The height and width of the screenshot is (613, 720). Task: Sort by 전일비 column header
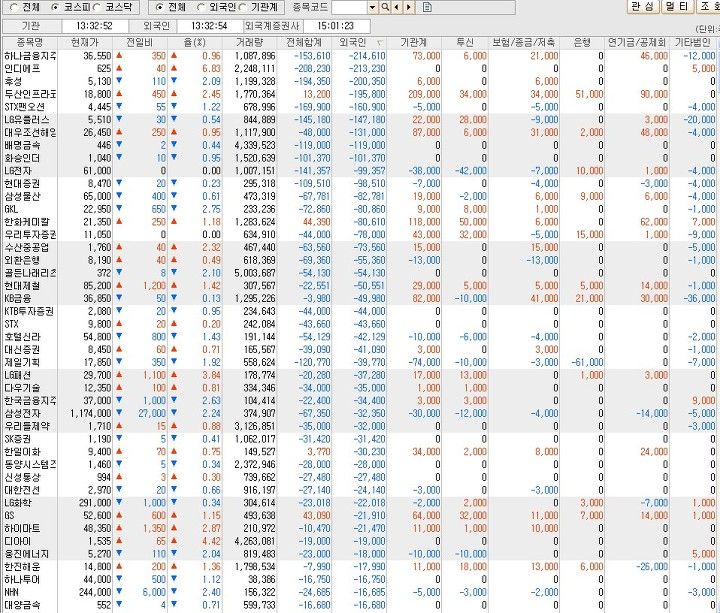pyautogui.click(x=140, y=43)
